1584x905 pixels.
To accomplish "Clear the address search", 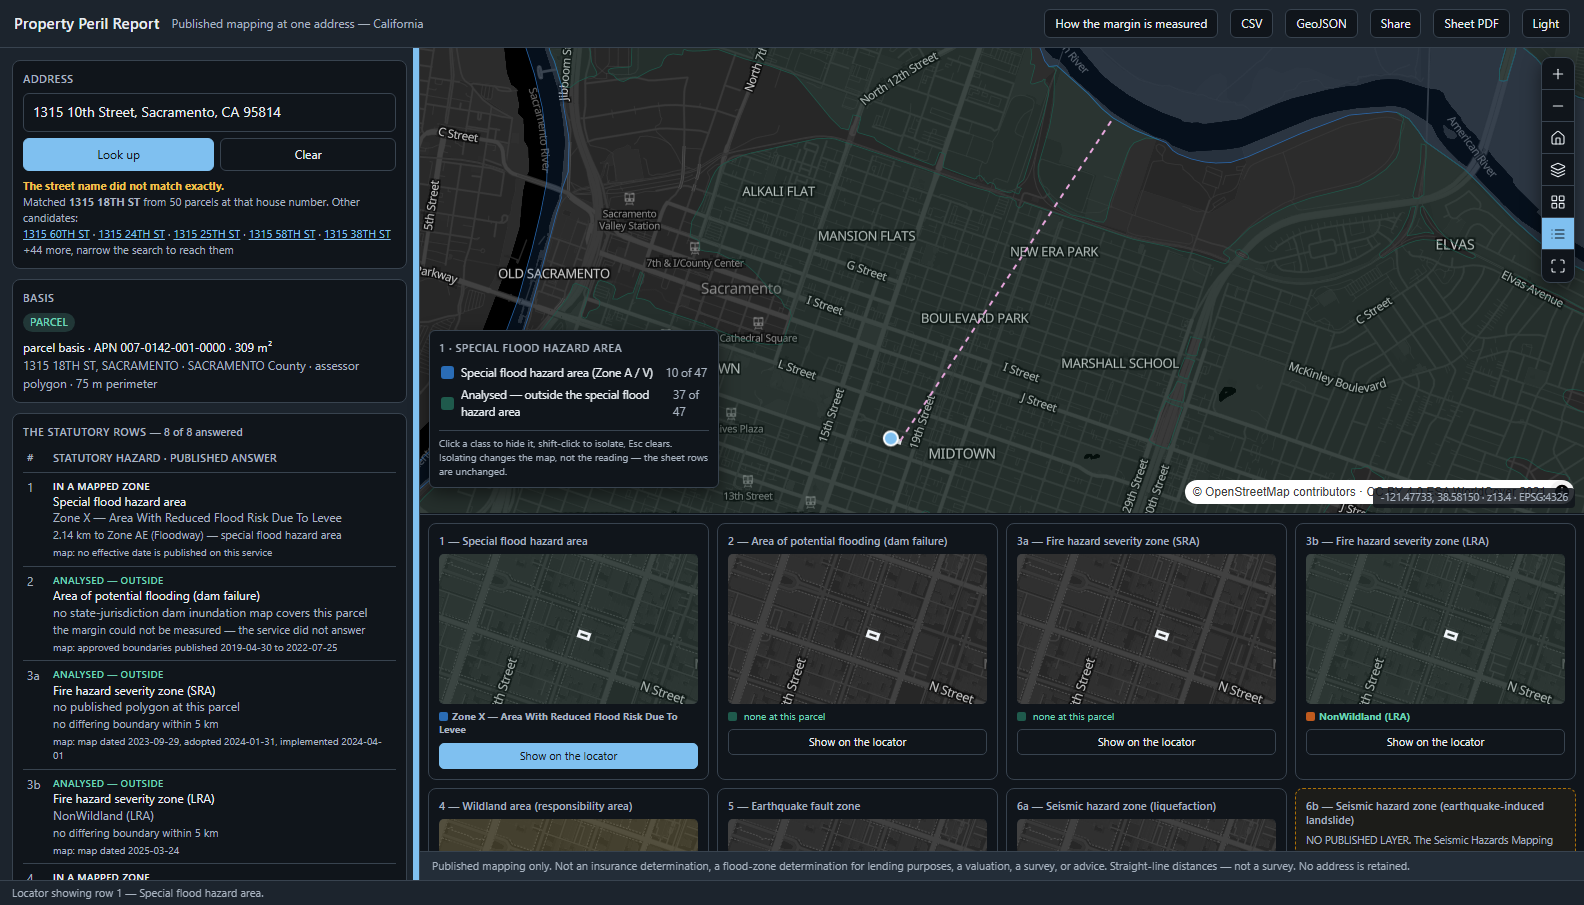I will (308, 155).
